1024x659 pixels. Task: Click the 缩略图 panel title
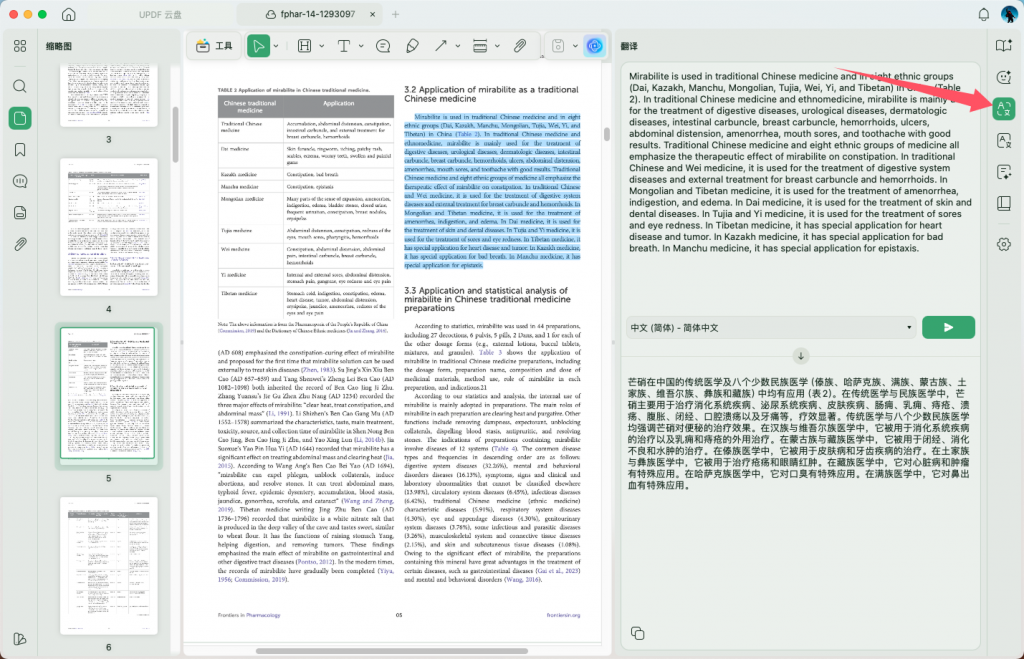click(x=59, y=46)
